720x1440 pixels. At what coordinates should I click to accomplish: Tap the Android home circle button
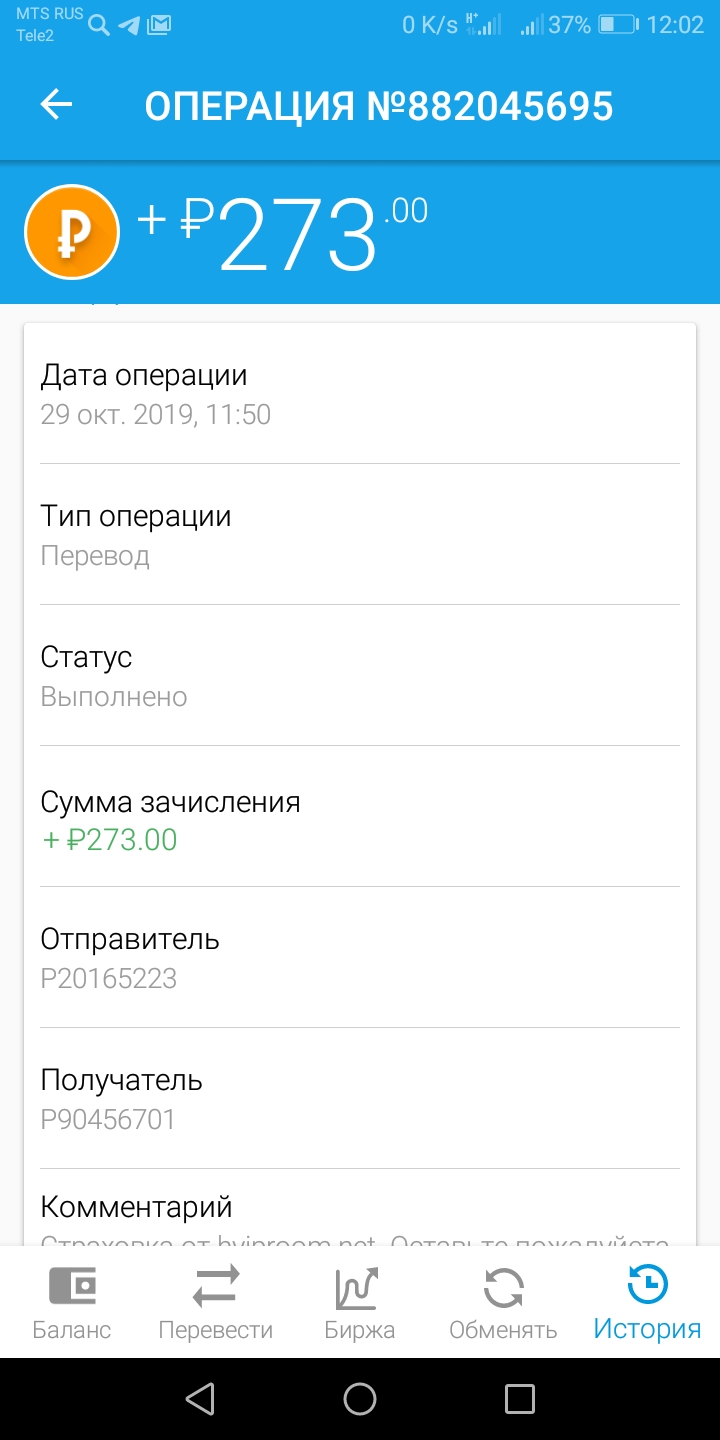360,1399
